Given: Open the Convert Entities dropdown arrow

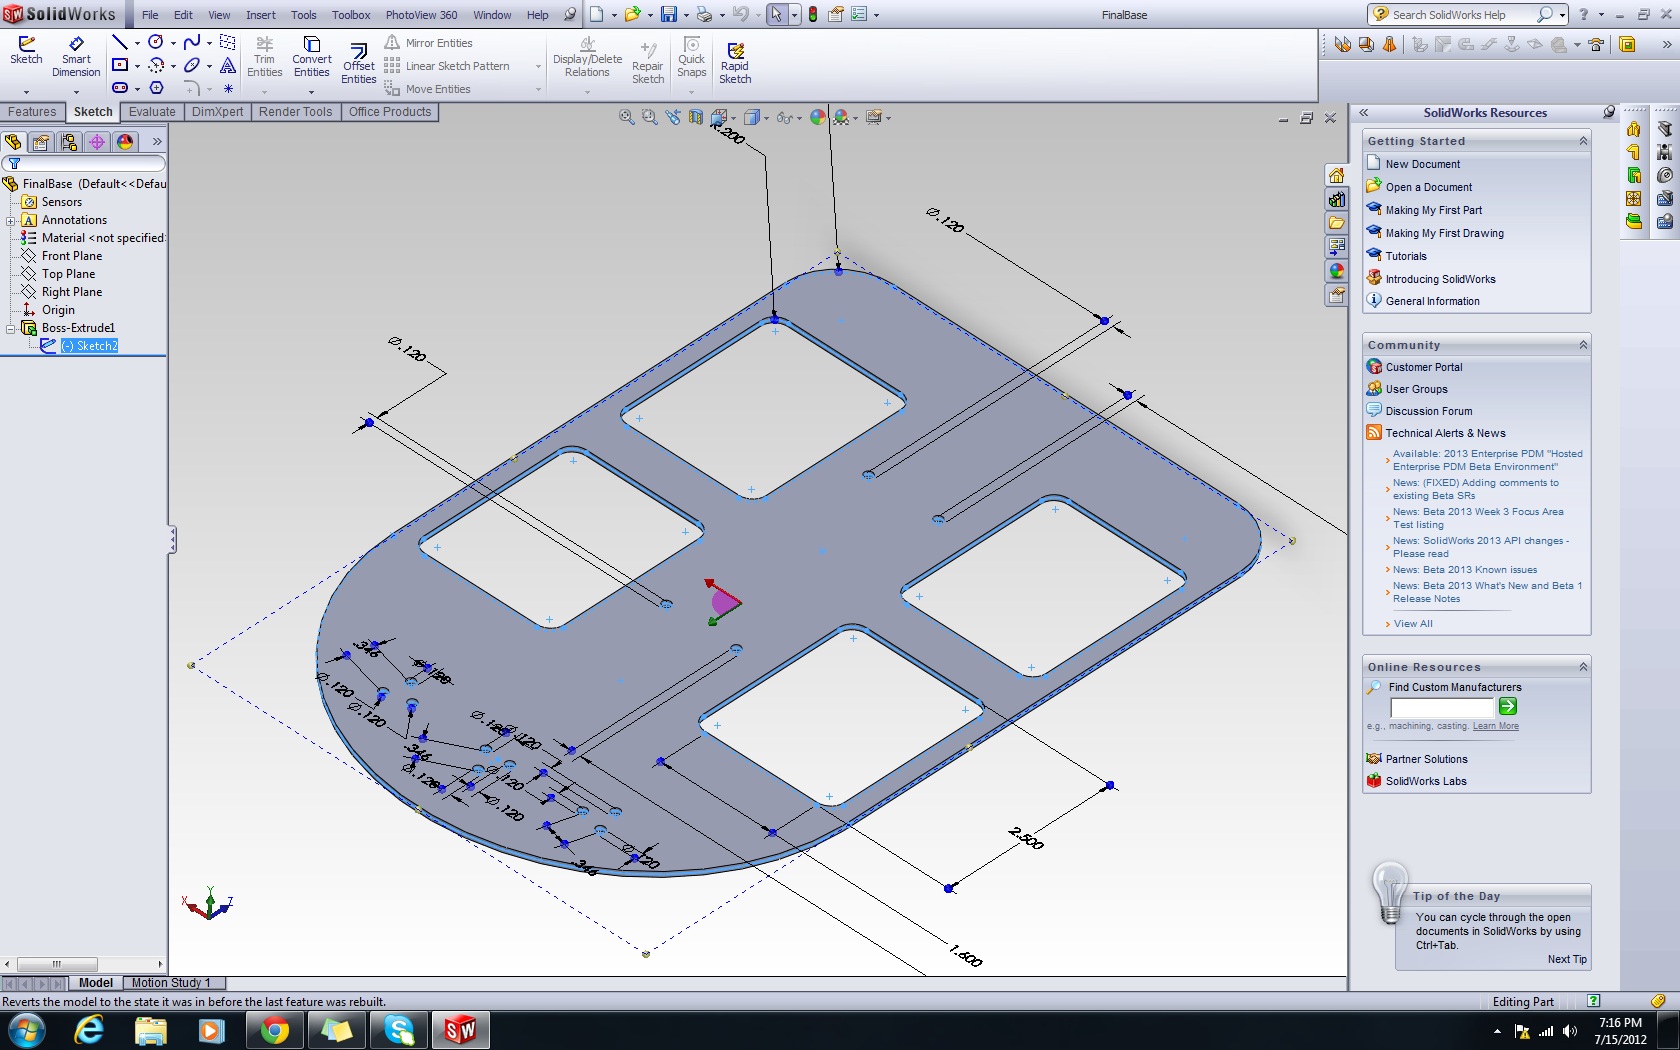Looking at the screenshot, I should tap(311, 91).
